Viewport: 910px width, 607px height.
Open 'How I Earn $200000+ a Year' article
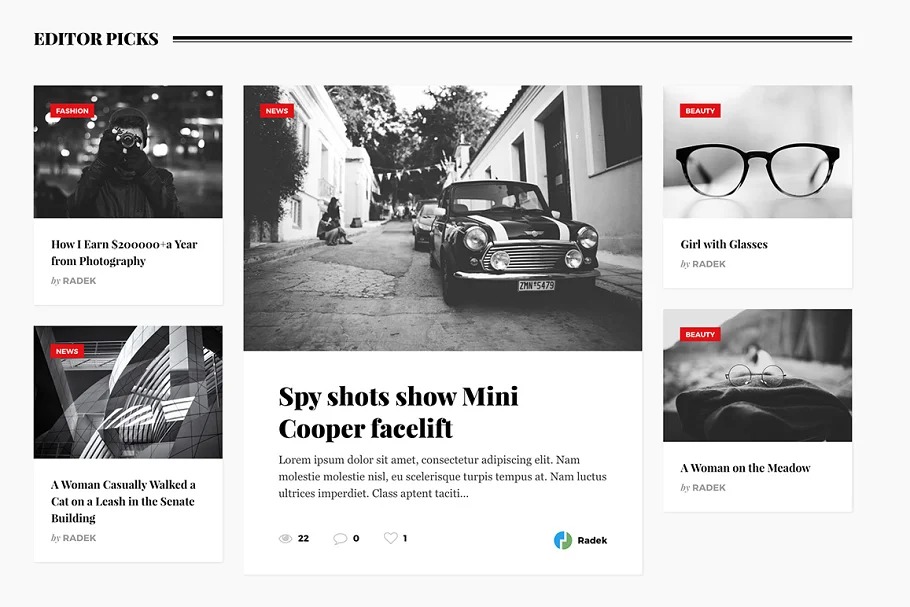pyautogui.click(x=124, y=252)
